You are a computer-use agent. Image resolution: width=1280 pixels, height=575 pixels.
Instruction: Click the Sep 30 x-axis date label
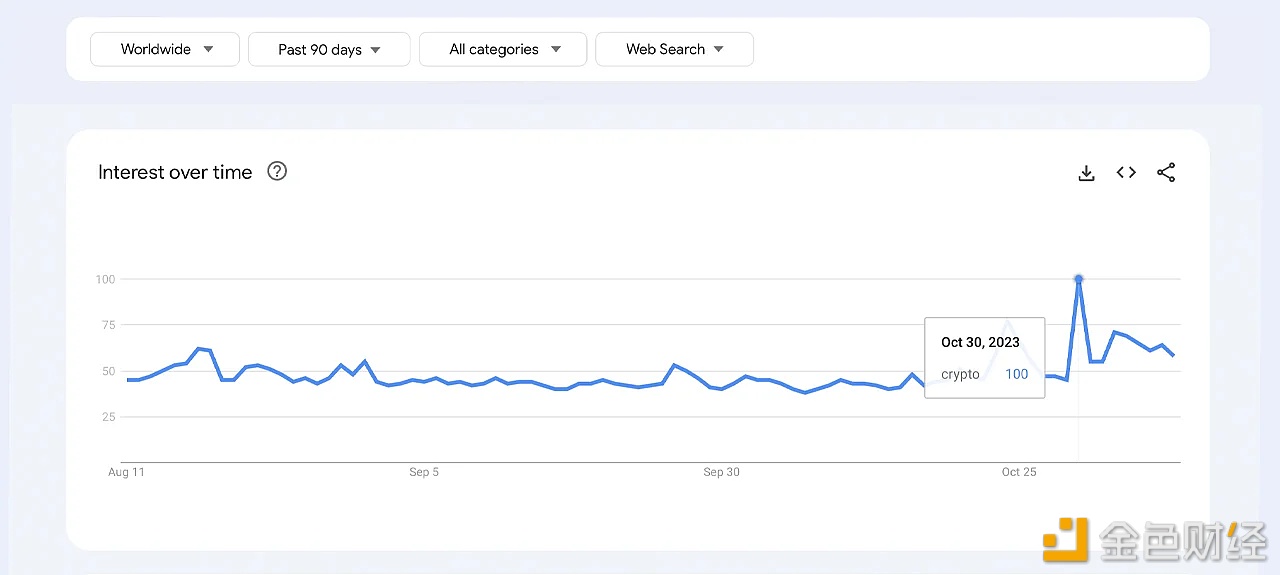721,472
